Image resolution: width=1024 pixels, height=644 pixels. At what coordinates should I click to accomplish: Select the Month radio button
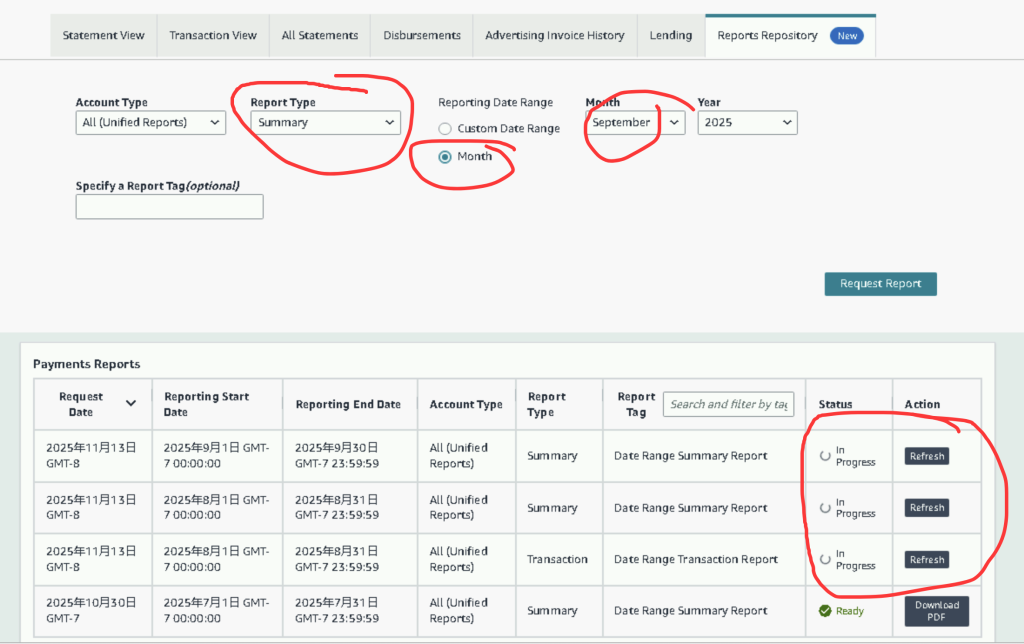tap(445, 157)
